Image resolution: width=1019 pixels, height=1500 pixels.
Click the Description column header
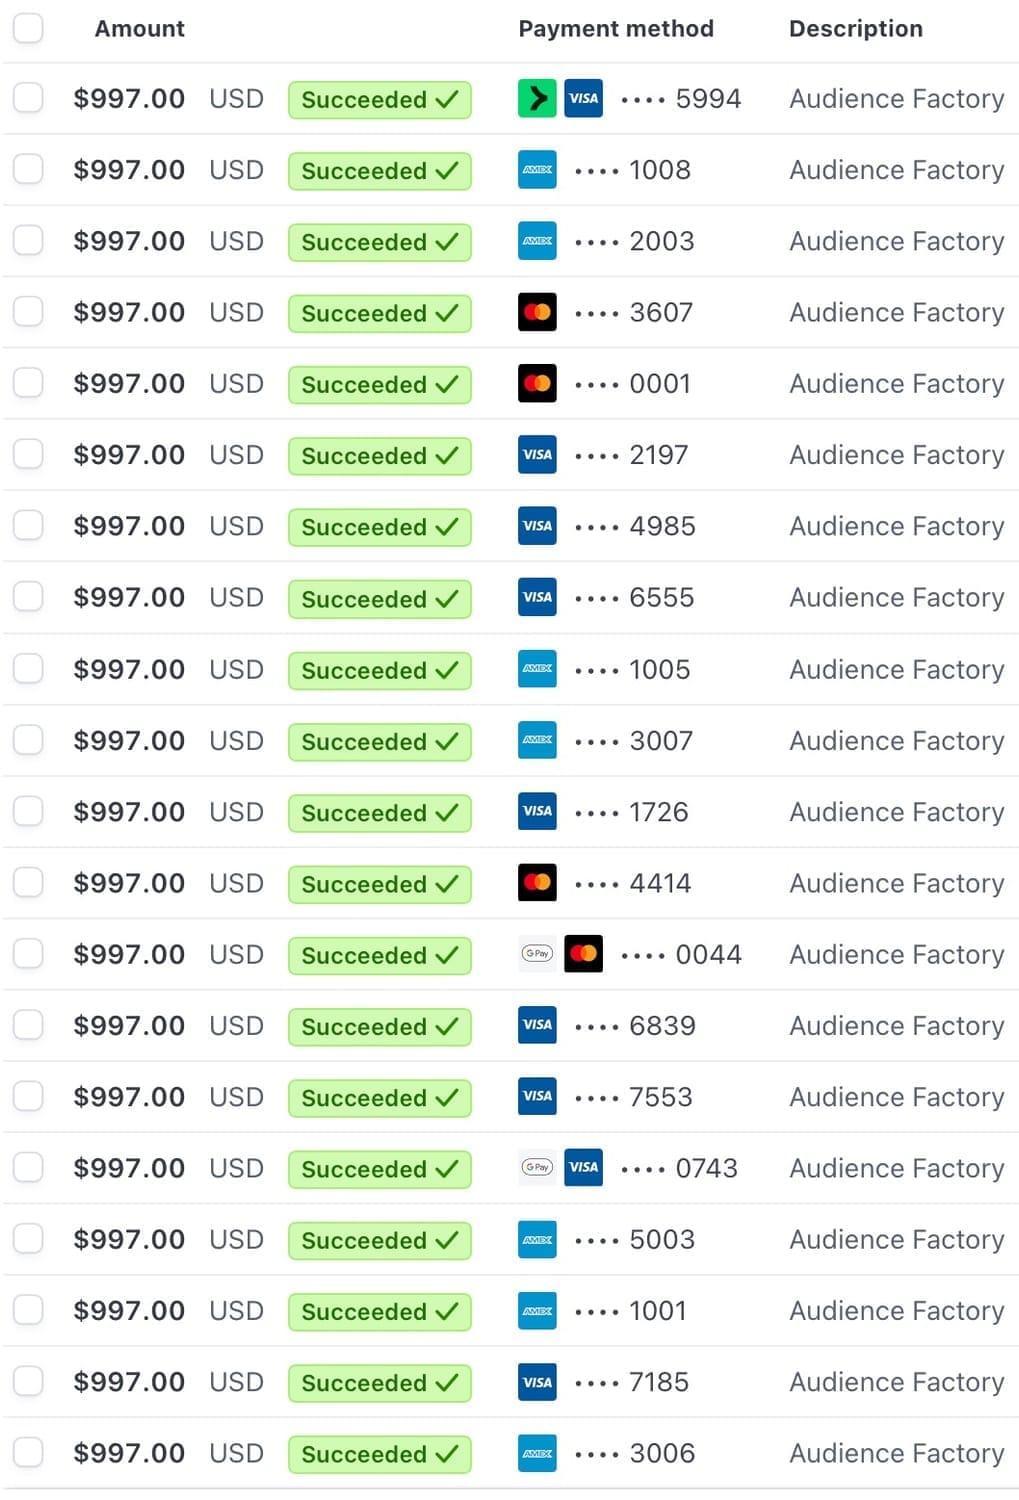[856, 28]
